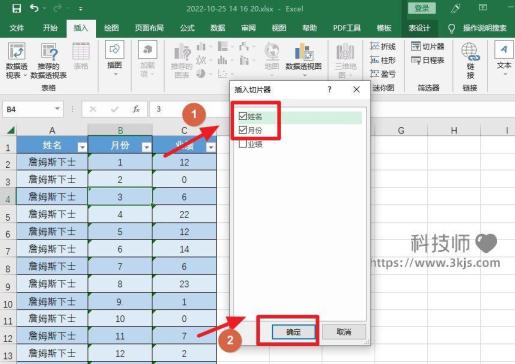Viewport: 515px width, 364px height.
Task: Open Recommended Charts (推荐的图表)
Action: tap(182, 61)
